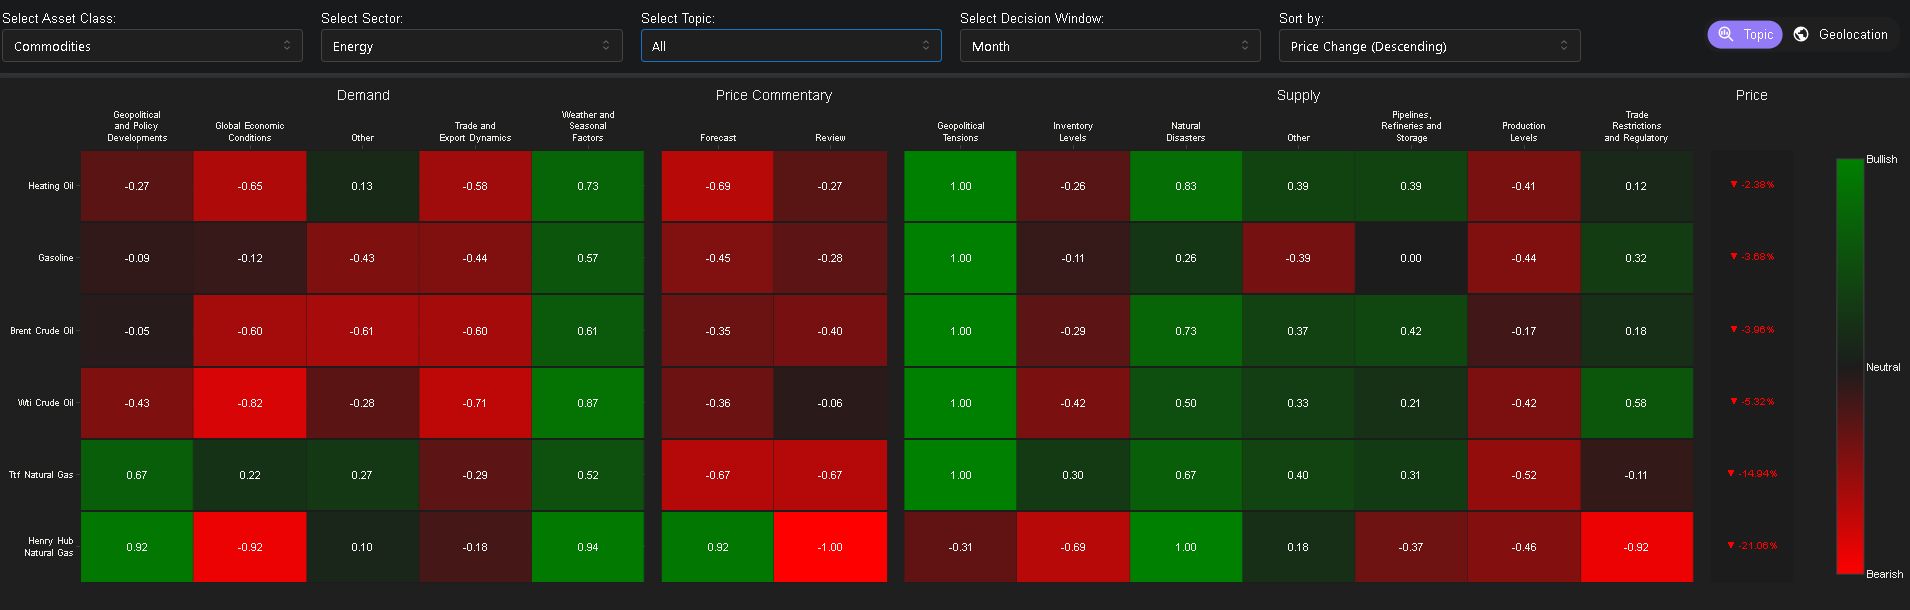The height and width of the screenshot is (610, 1910).
Task: Select the Weather and Seasonal Factors column header
Action: [x=588, y=127]
